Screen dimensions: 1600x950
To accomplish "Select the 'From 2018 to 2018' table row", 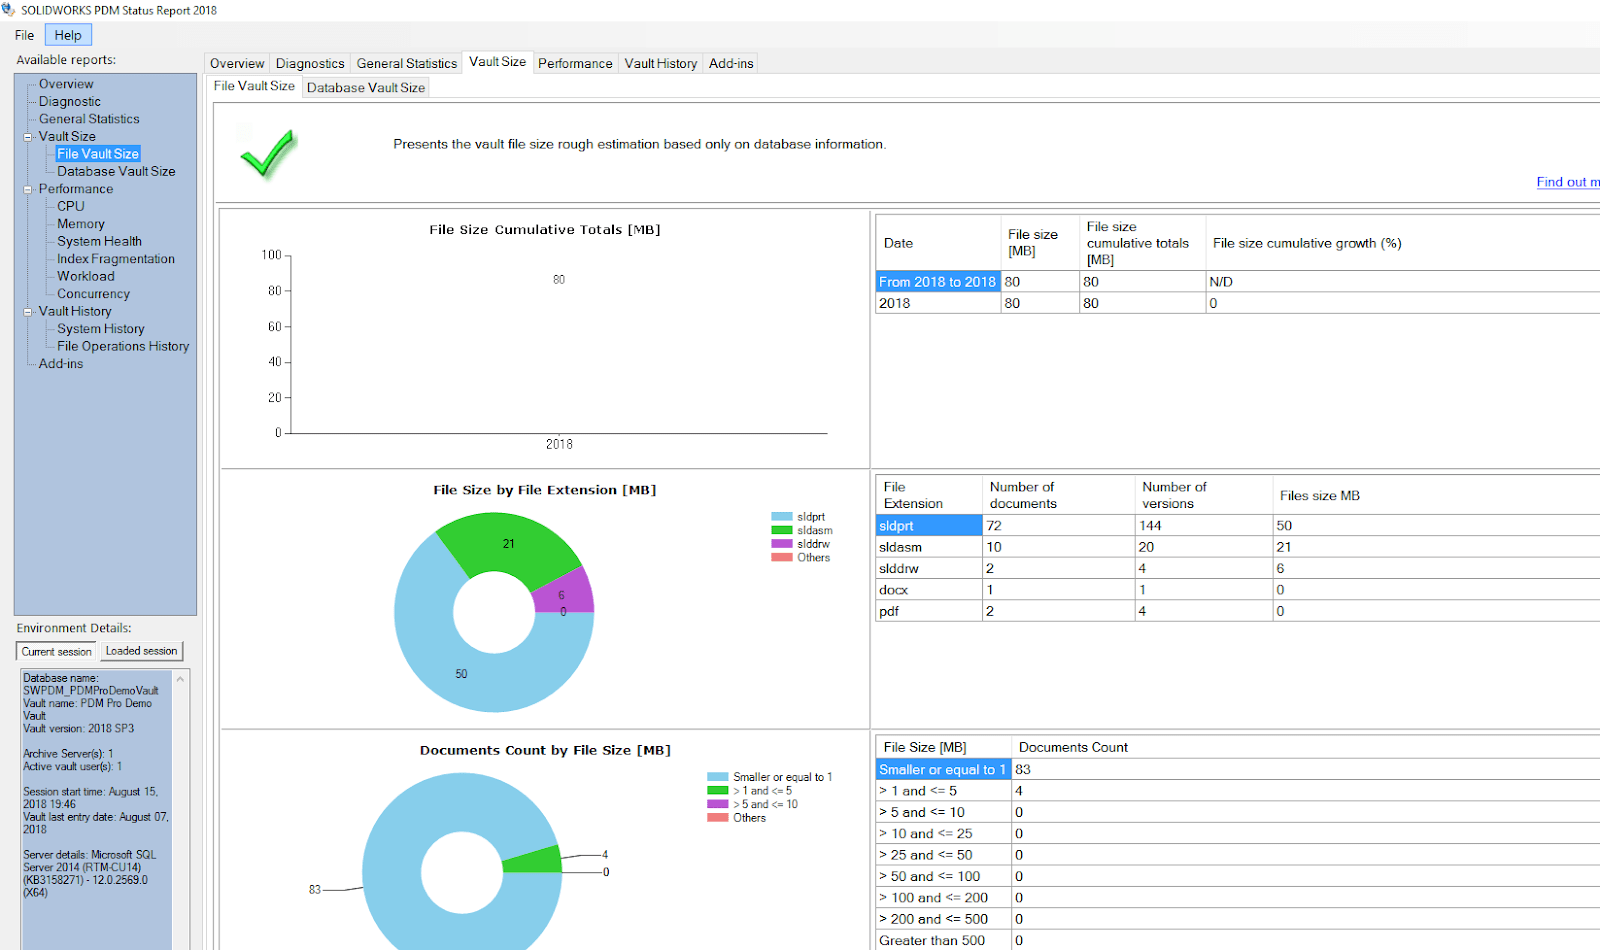I will (x=1238, y=282).
